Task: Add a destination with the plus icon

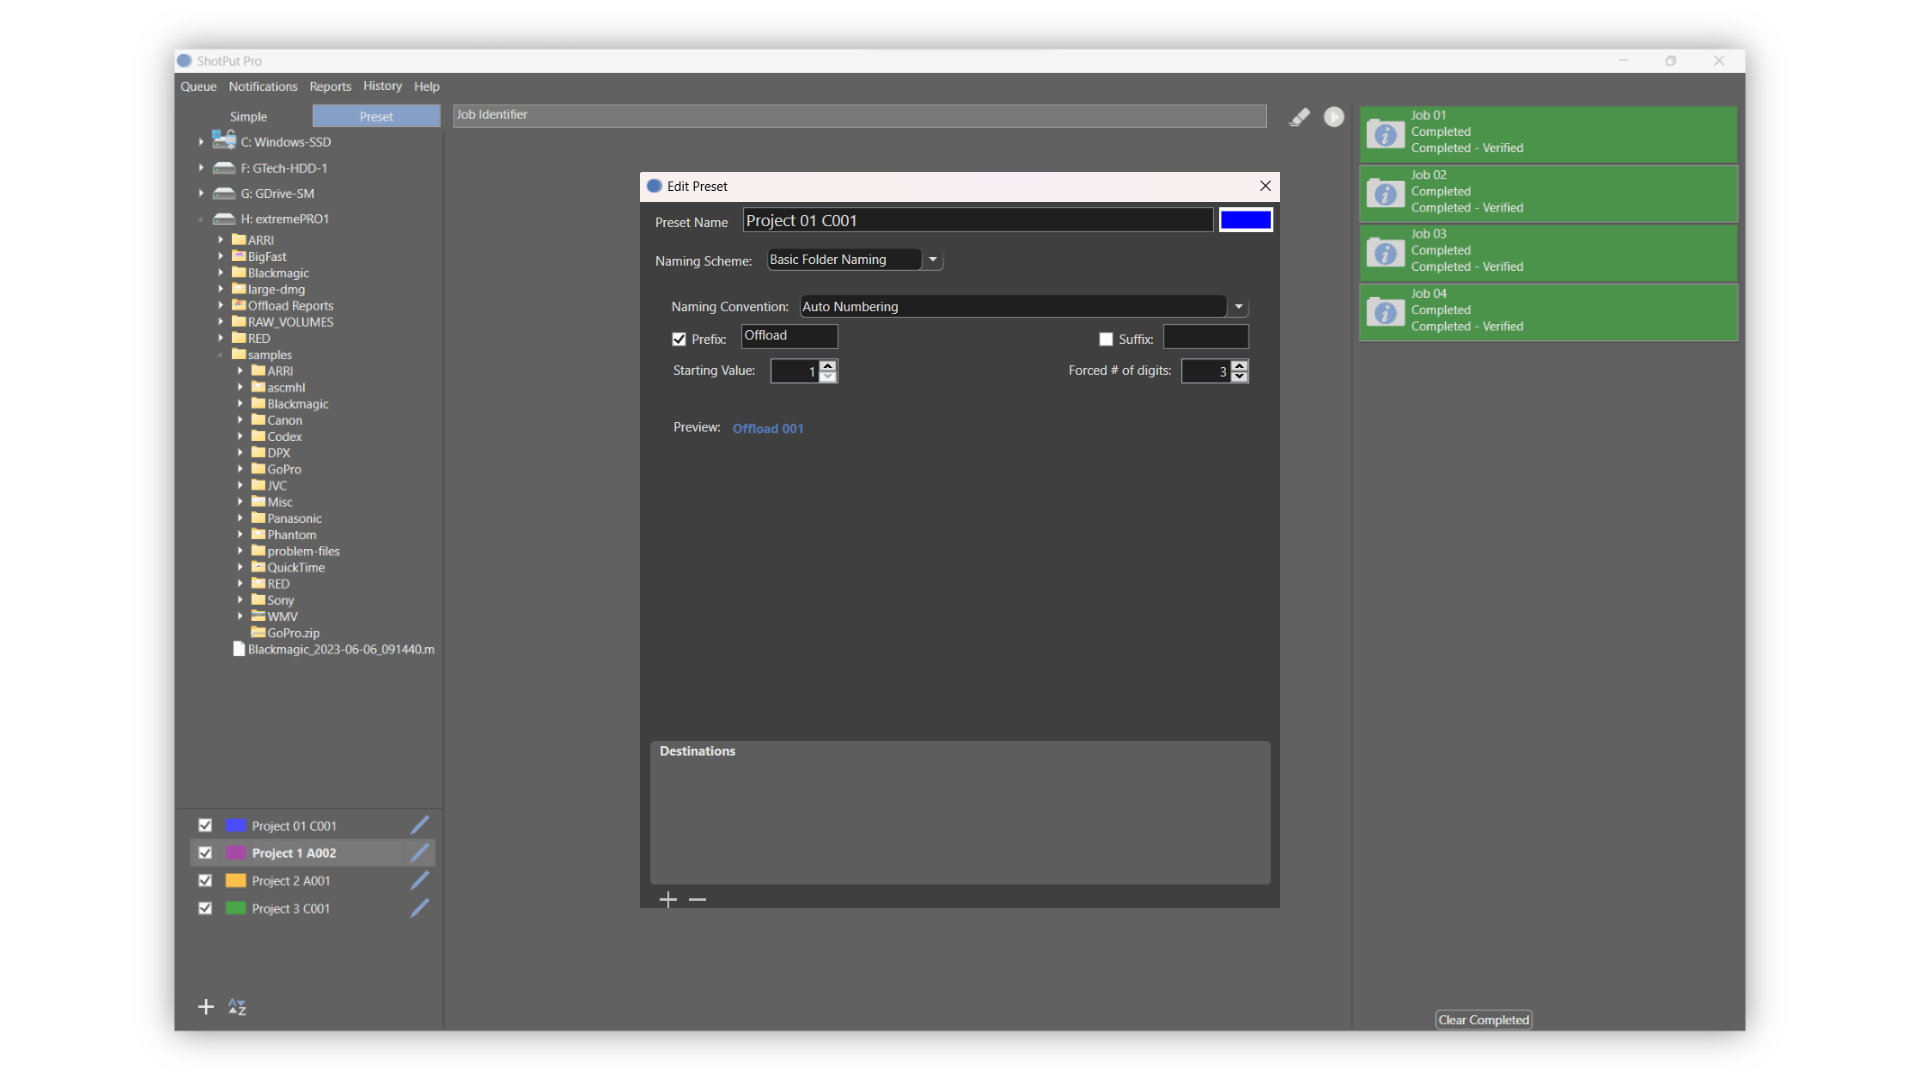Action: point(668,900)
